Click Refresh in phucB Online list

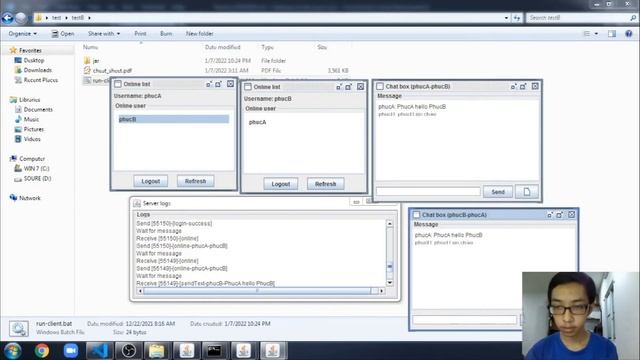325,184
